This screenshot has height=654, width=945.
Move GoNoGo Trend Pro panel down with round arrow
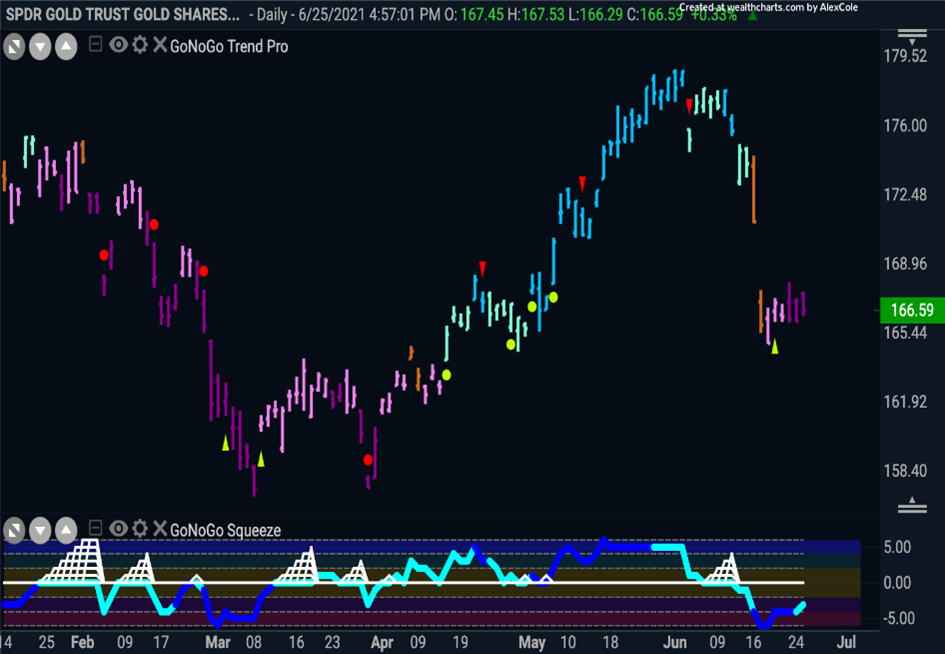40,47
